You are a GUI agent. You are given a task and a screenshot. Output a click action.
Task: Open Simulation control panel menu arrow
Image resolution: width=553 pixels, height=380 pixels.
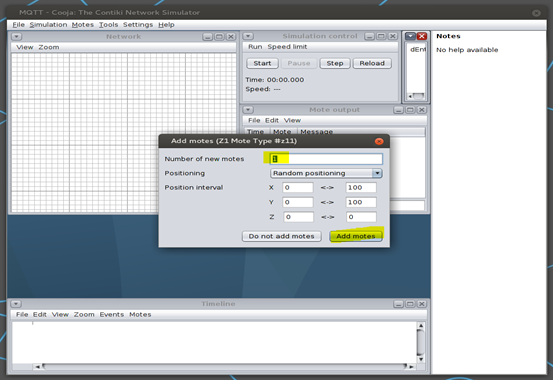coord(248,36)
